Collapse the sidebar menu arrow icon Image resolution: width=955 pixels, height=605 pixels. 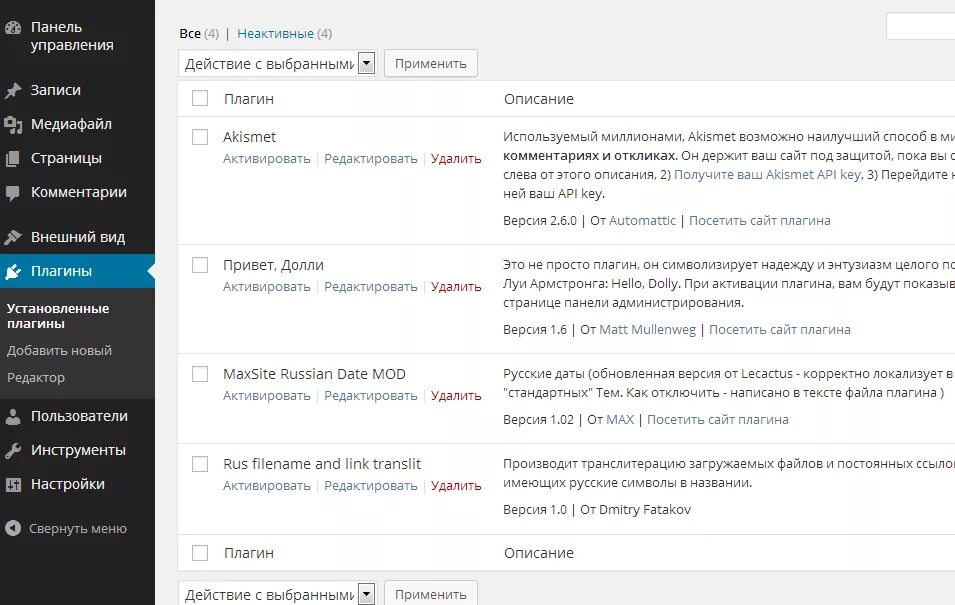click(13, 529)
